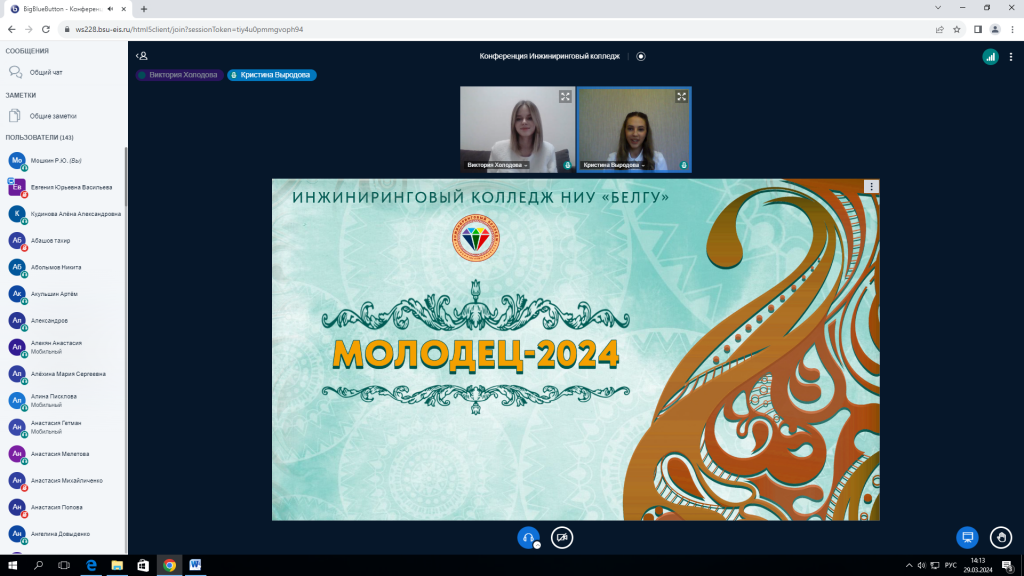
Task: Select user Алёхина Мария Сергеевна
Action: 63,374
